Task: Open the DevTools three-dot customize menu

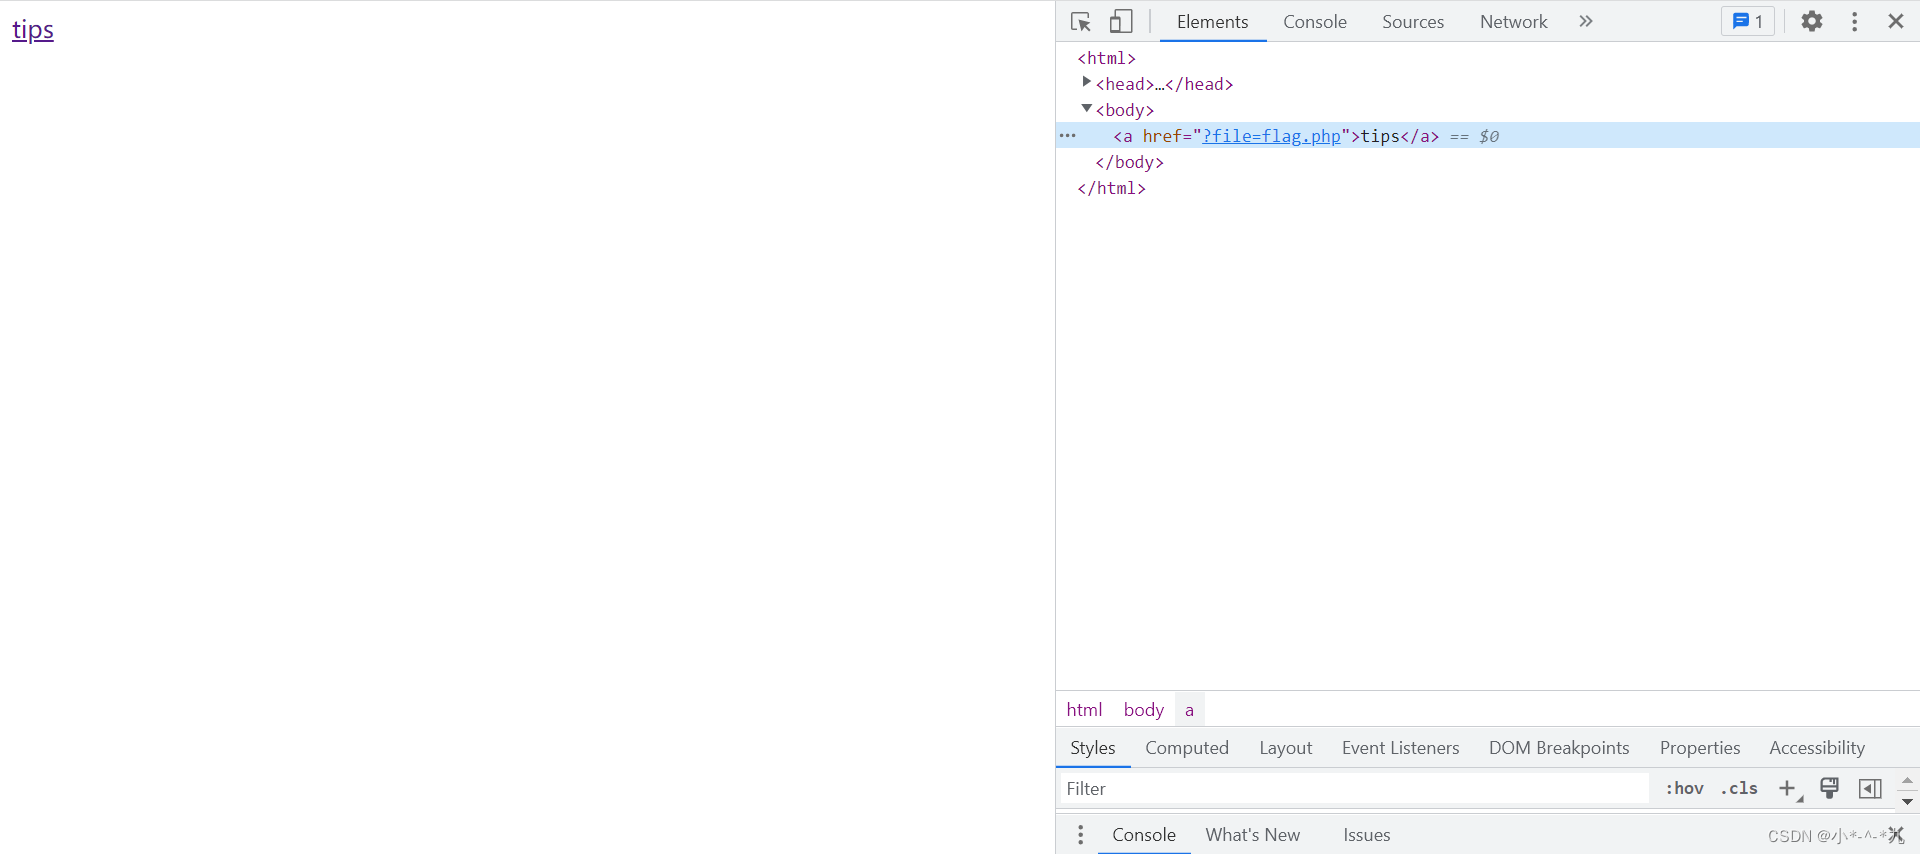Action: [1855, 21]
